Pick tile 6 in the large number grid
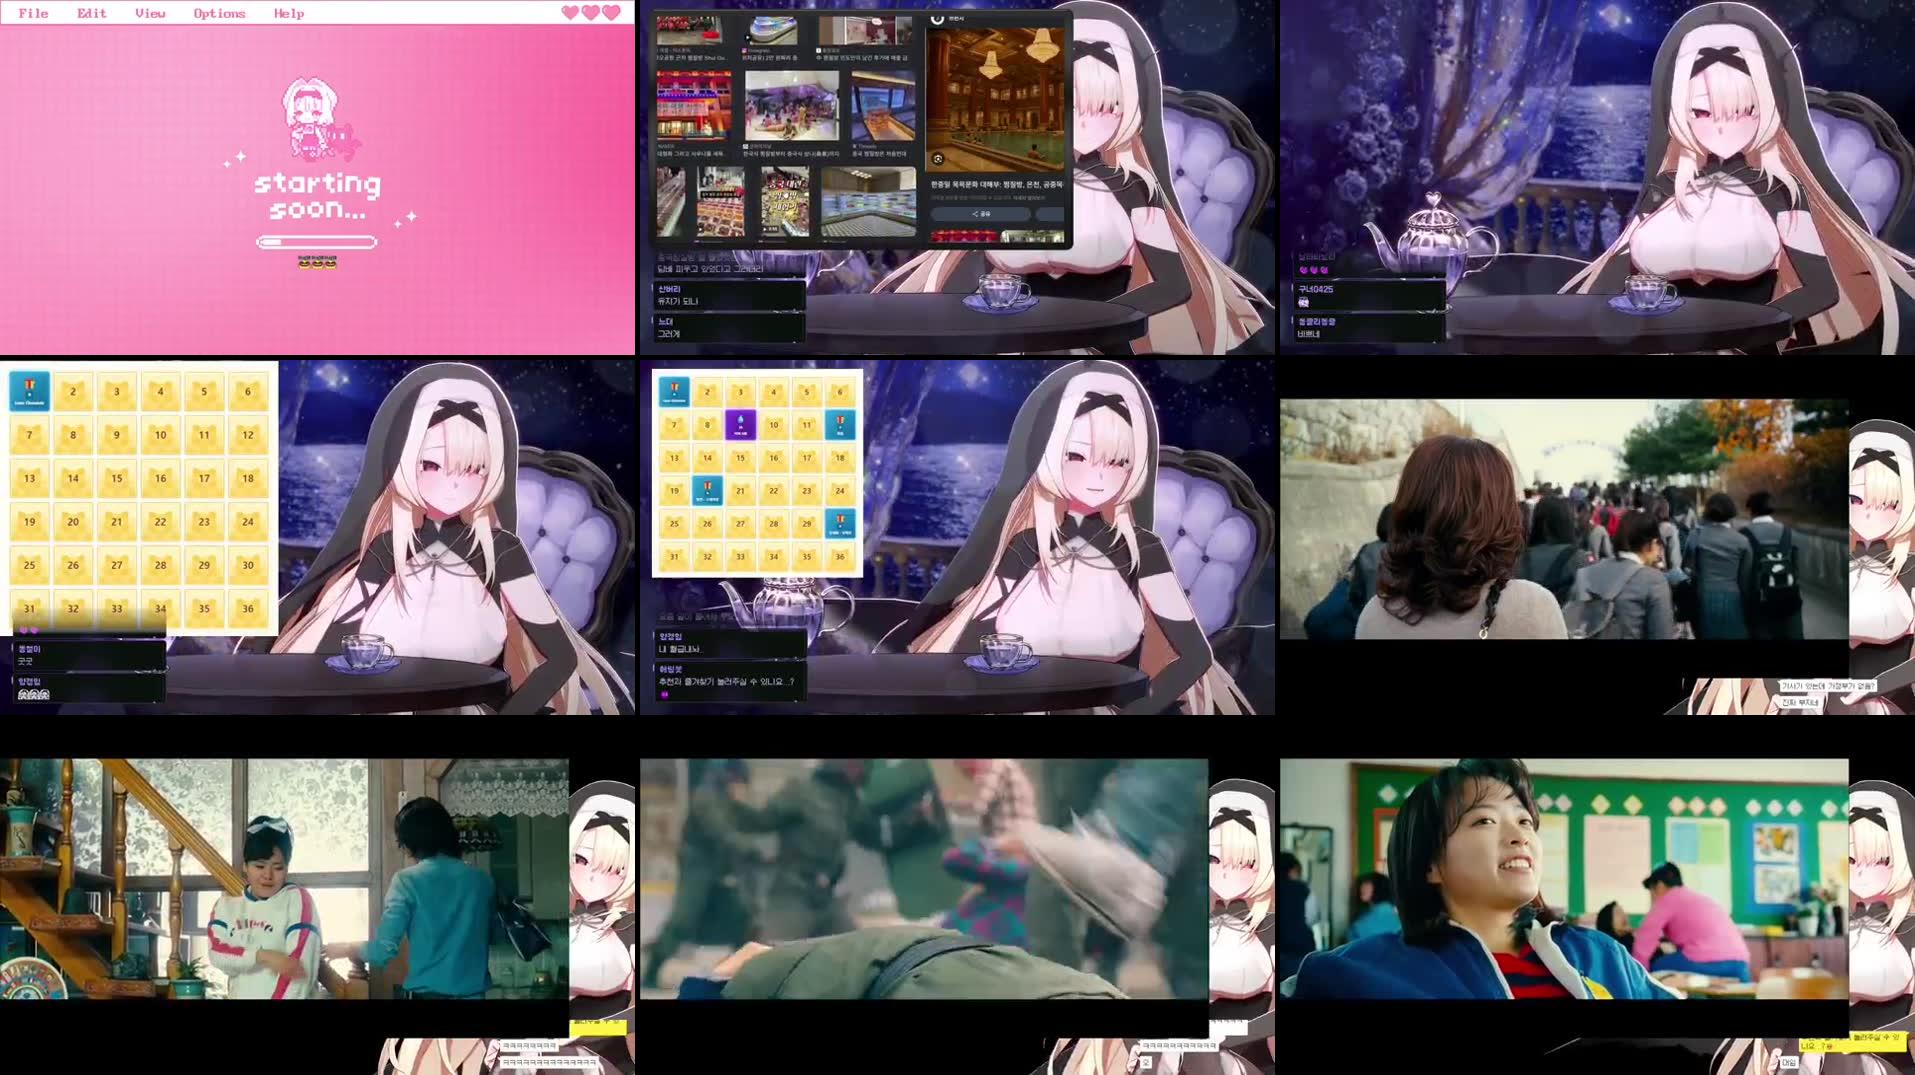This screenshot has width=1915, height=1075. (x=248, y=391)
